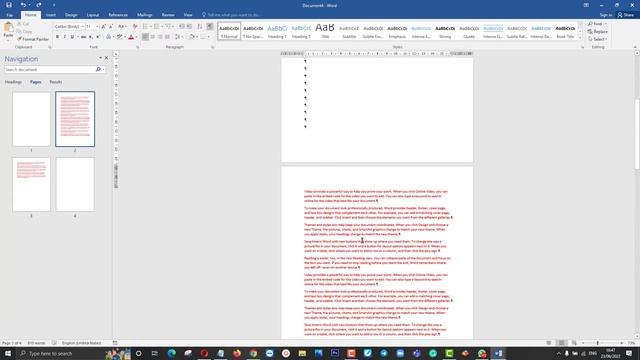Click the Paste clipboard icon
Image resolution: width=640 pixels, height=360 pixels.
coord(8,28)
